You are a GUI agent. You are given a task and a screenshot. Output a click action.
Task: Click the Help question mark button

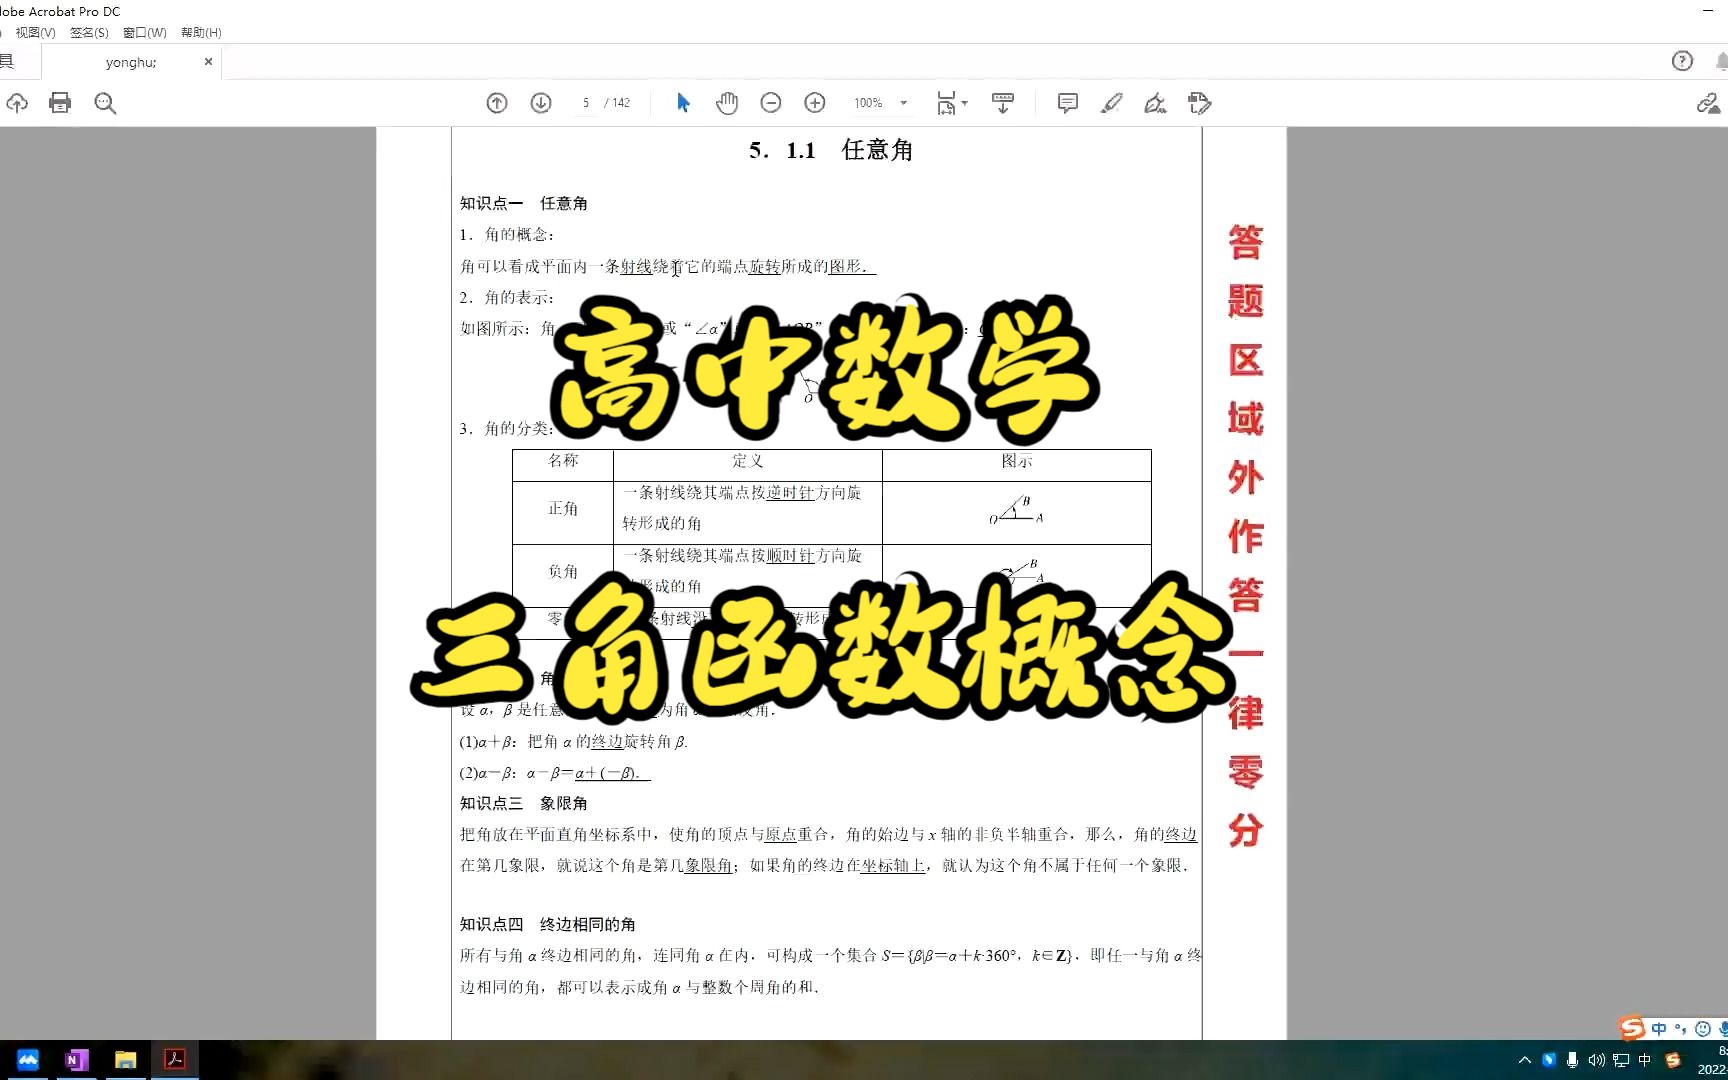[x=1683, y=61]
